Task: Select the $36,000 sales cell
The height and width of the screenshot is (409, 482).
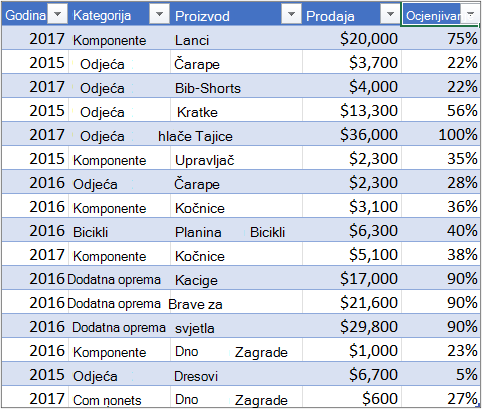Action: pos(352,134)
